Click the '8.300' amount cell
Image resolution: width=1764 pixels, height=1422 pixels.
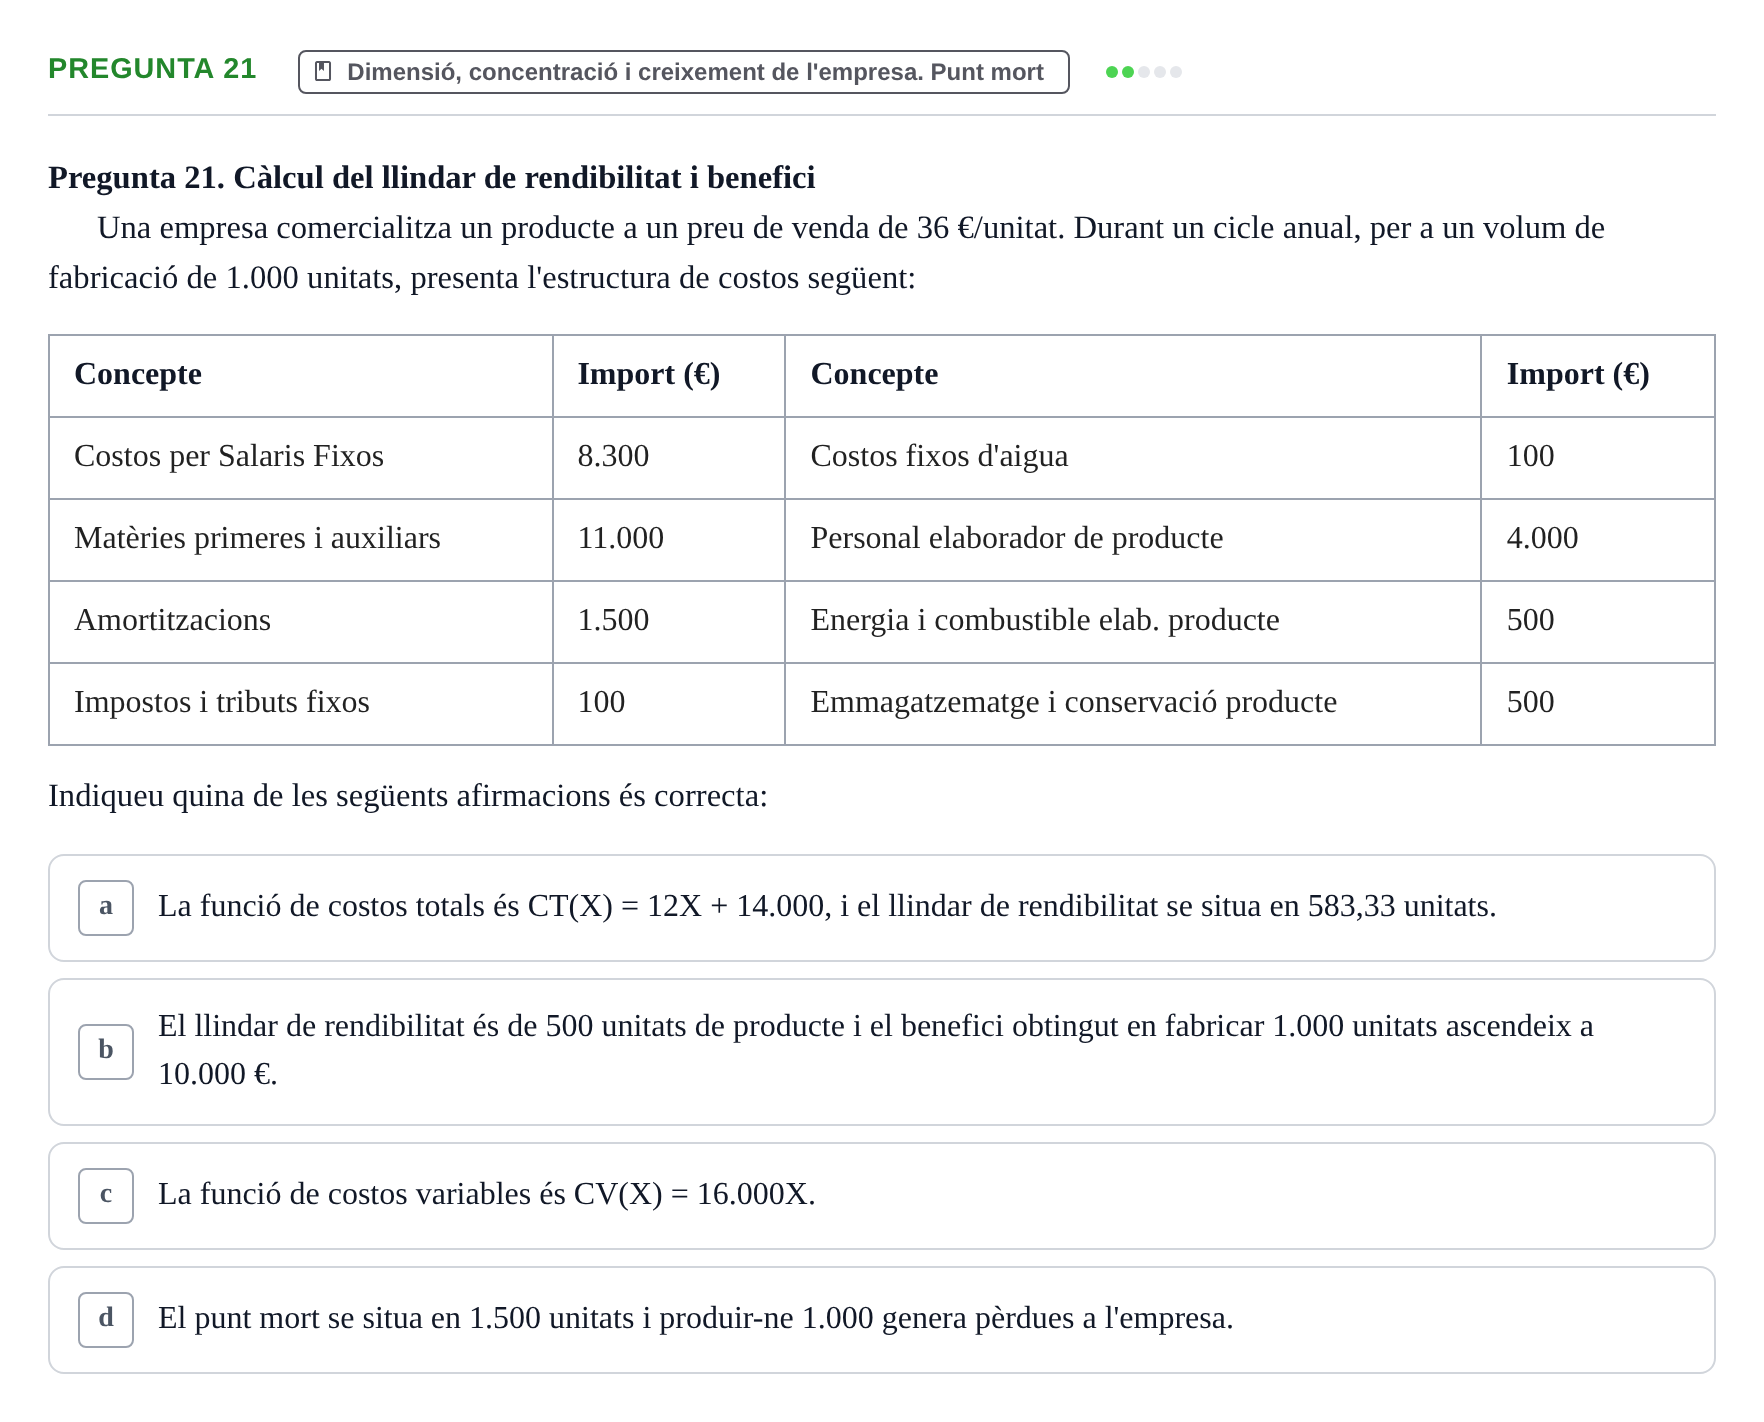click(669, 458)
